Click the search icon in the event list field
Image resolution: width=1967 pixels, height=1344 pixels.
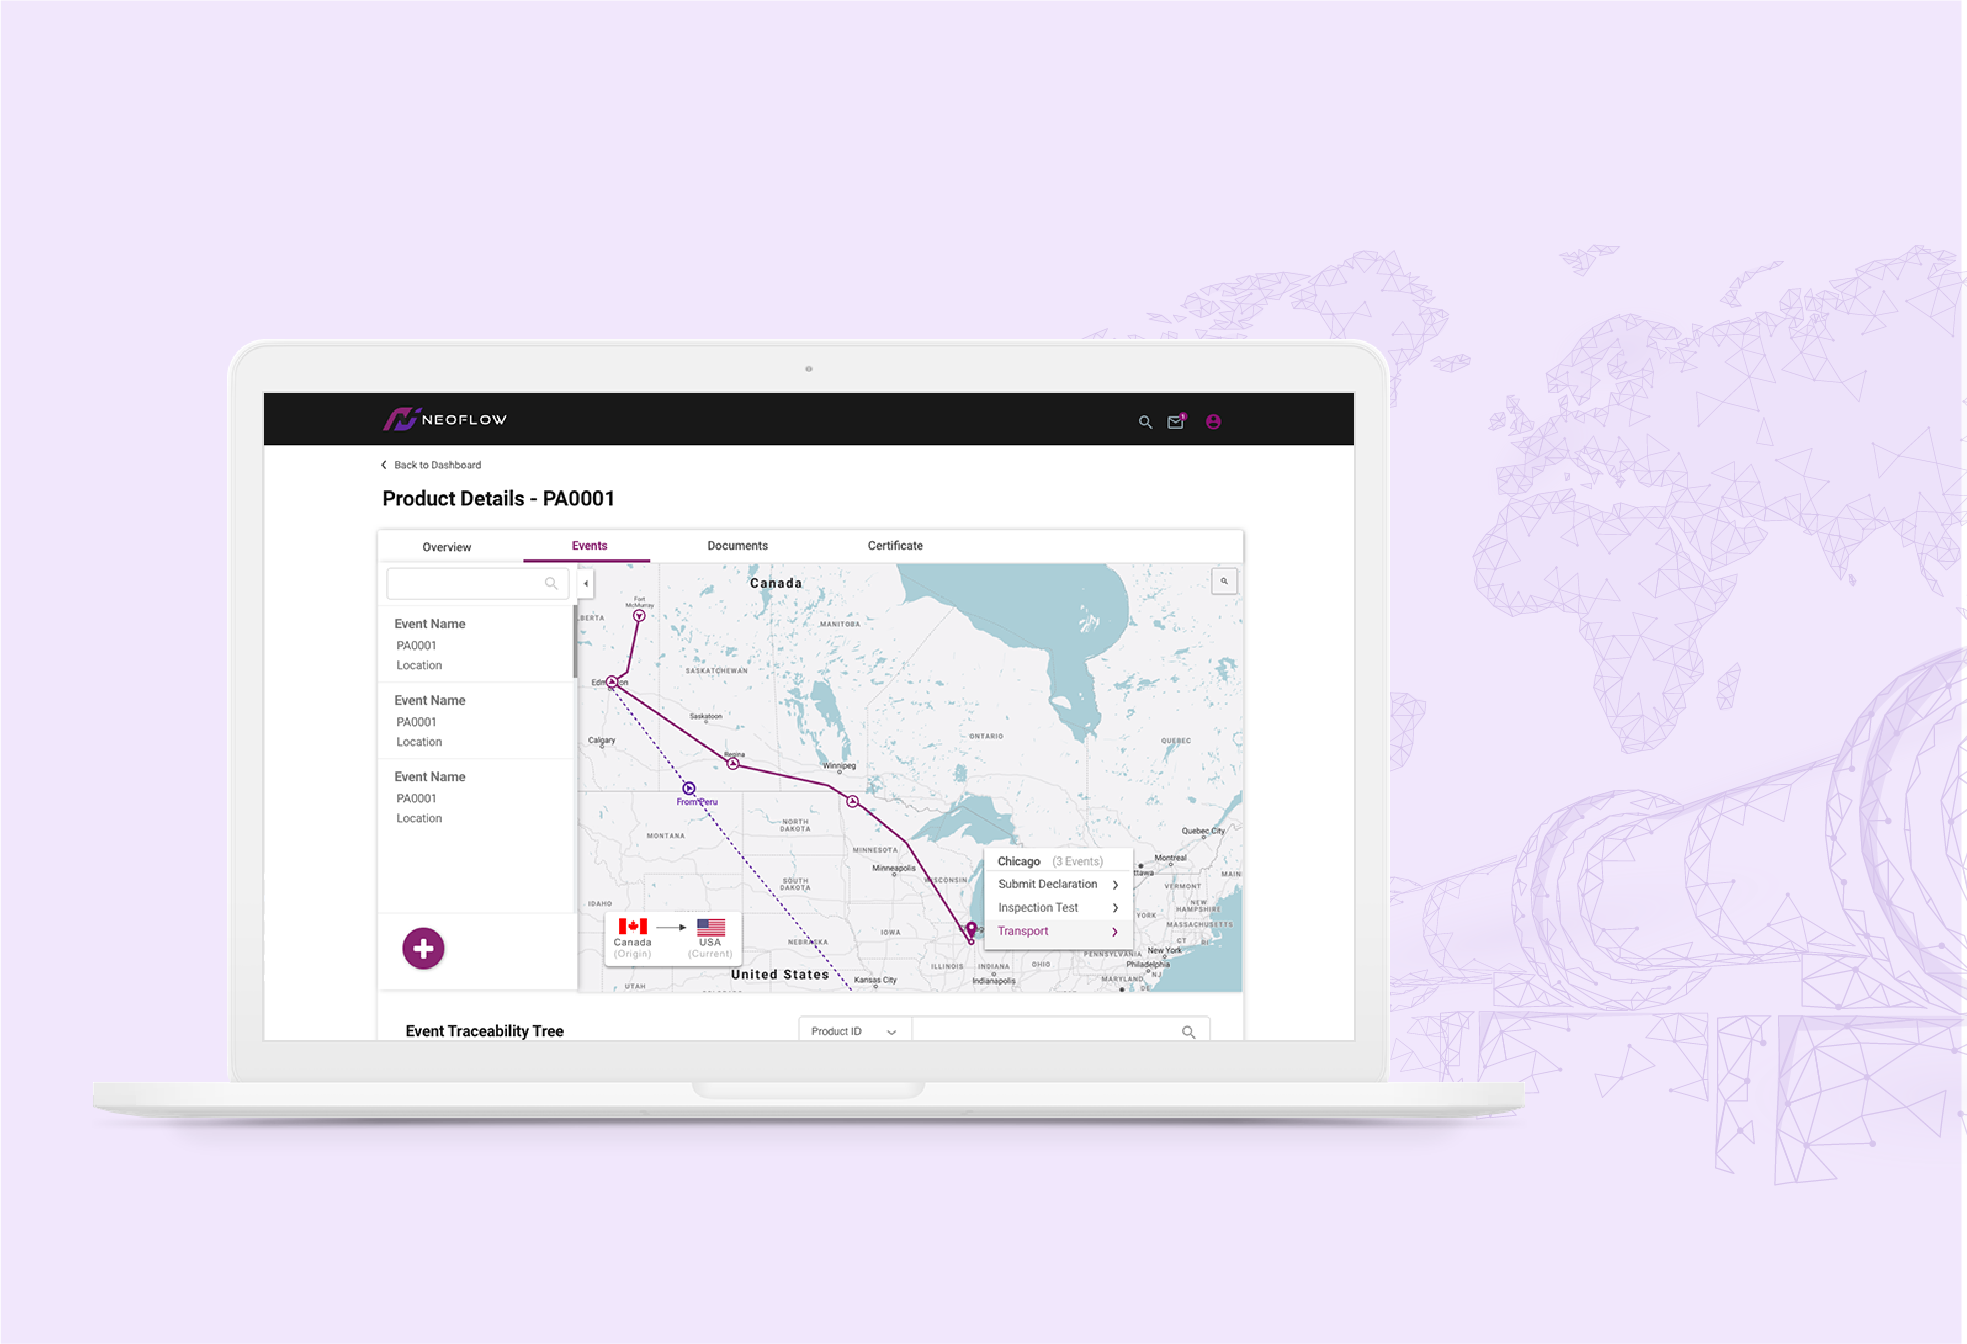(551, 583)
